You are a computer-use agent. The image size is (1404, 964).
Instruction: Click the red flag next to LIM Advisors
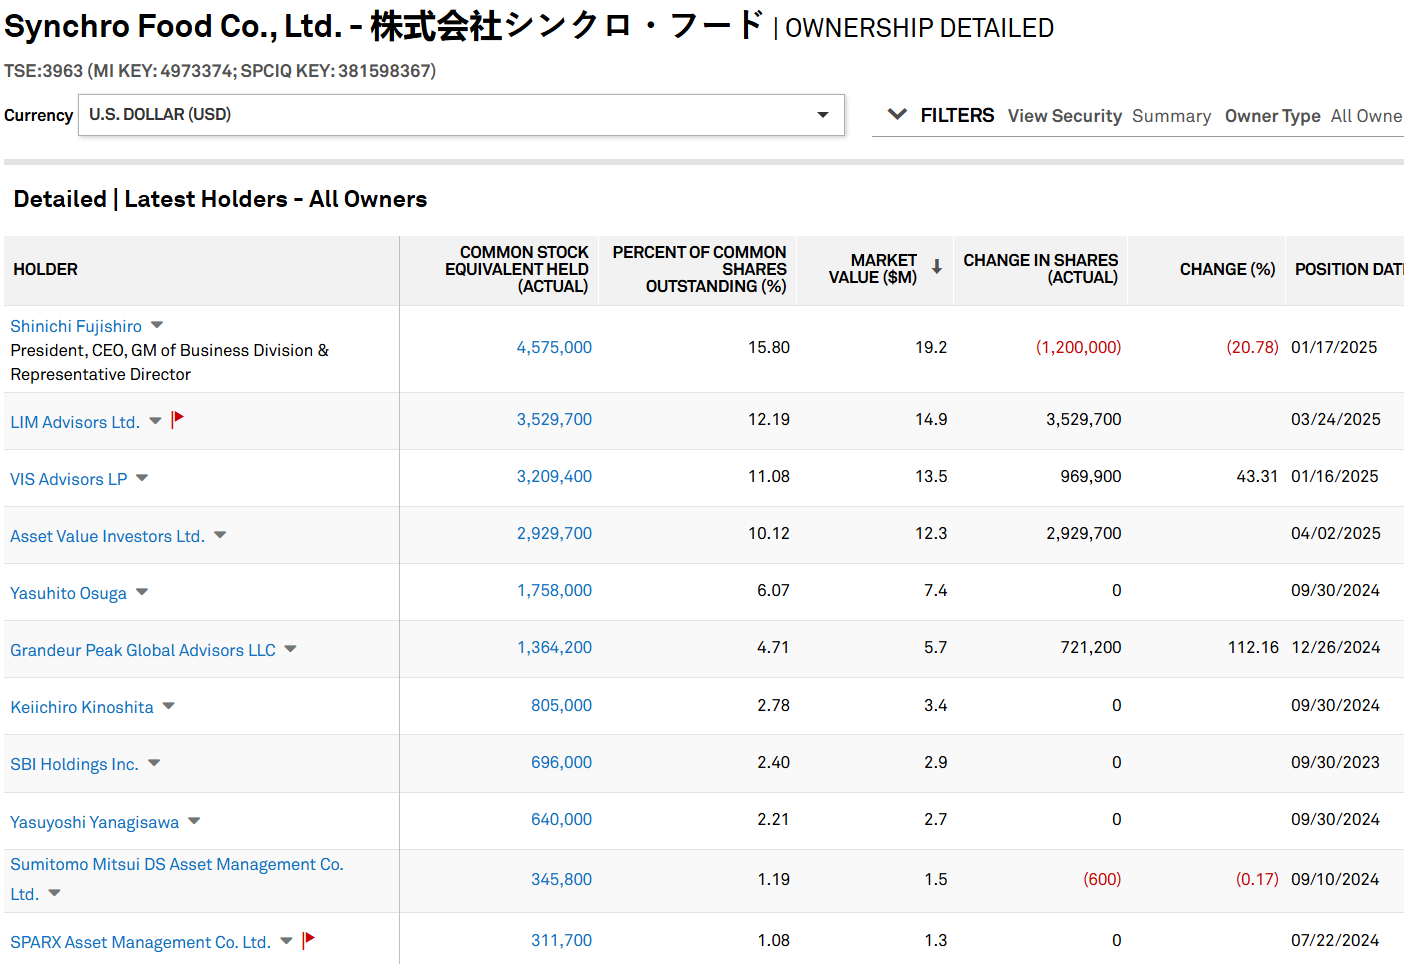[x=177, y=420]
